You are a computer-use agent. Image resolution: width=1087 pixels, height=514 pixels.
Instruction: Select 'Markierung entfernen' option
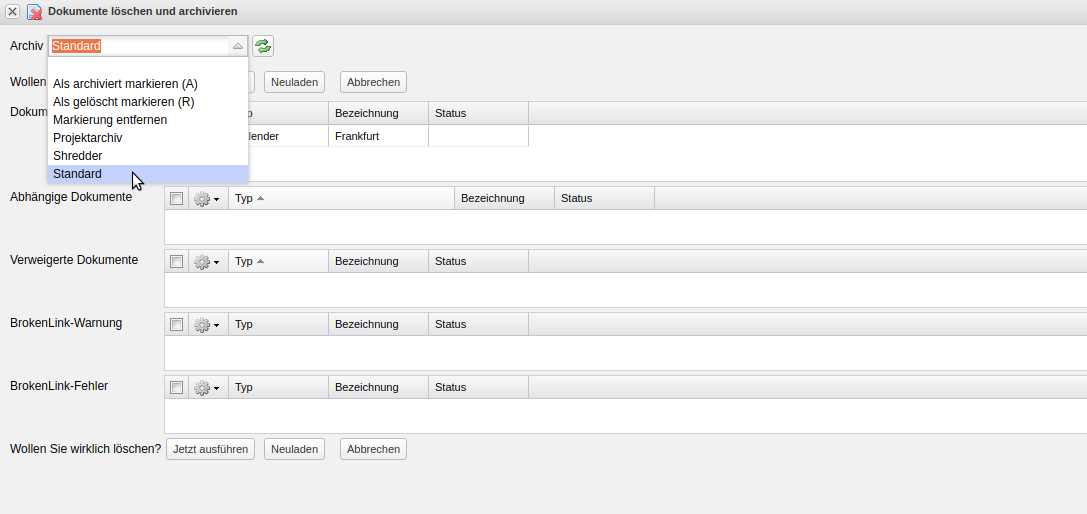click(110, 120)
